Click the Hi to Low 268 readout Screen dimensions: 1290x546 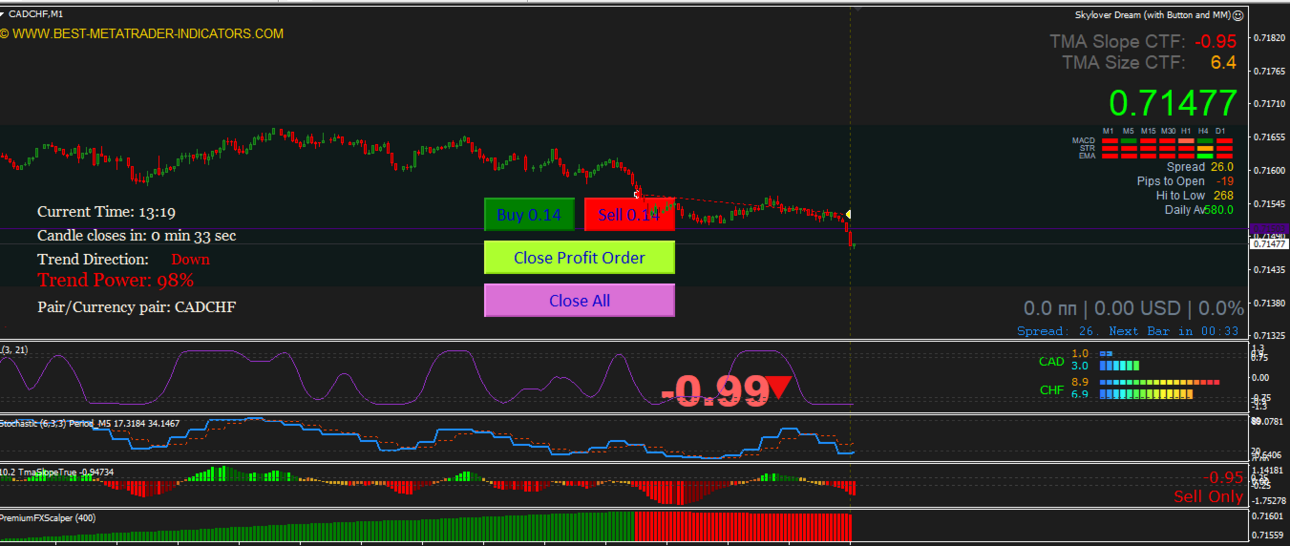click(1195, 195)
